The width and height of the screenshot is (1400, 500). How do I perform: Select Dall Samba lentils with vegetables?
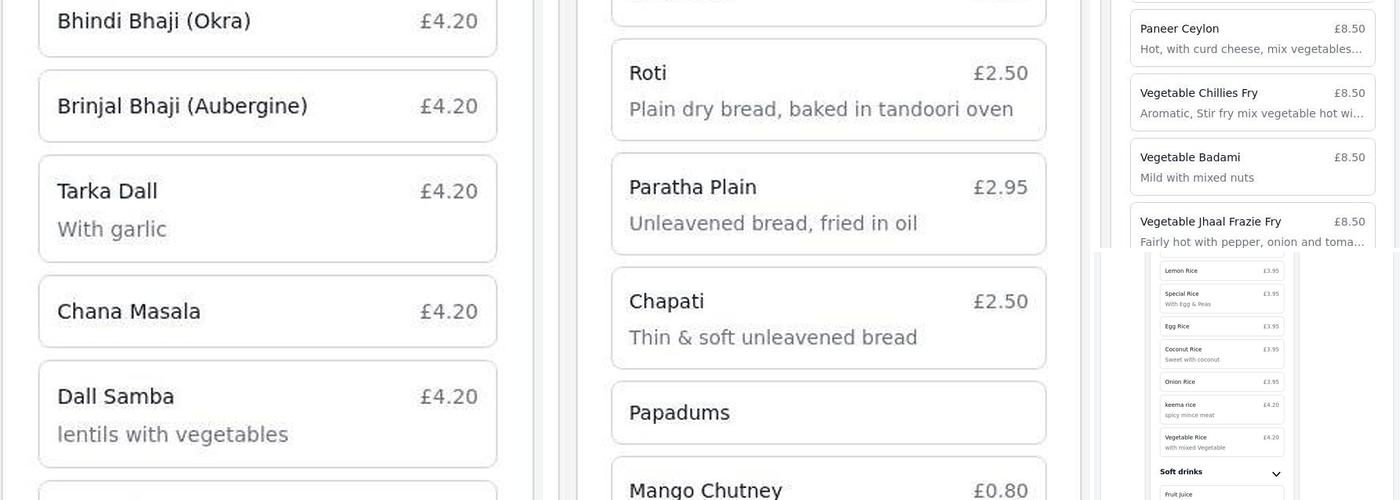point(267,414)
